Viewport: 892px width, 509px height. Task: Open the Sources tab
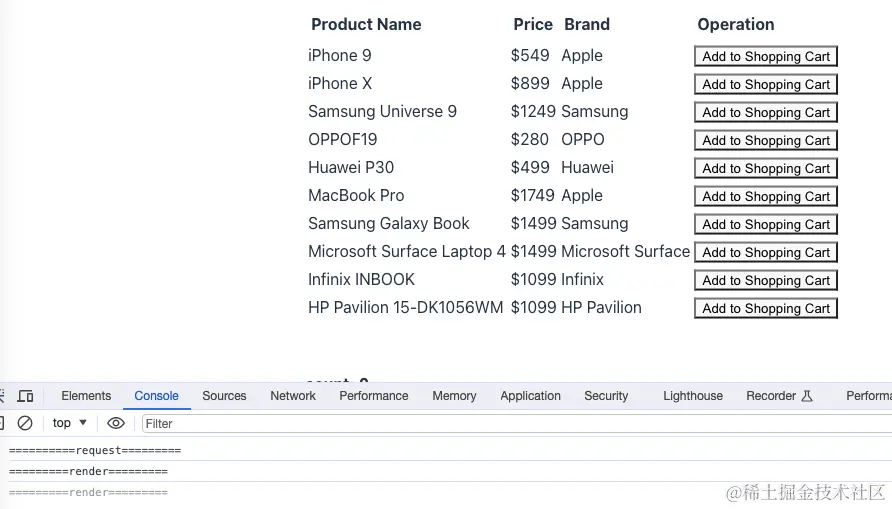point(224,396)
